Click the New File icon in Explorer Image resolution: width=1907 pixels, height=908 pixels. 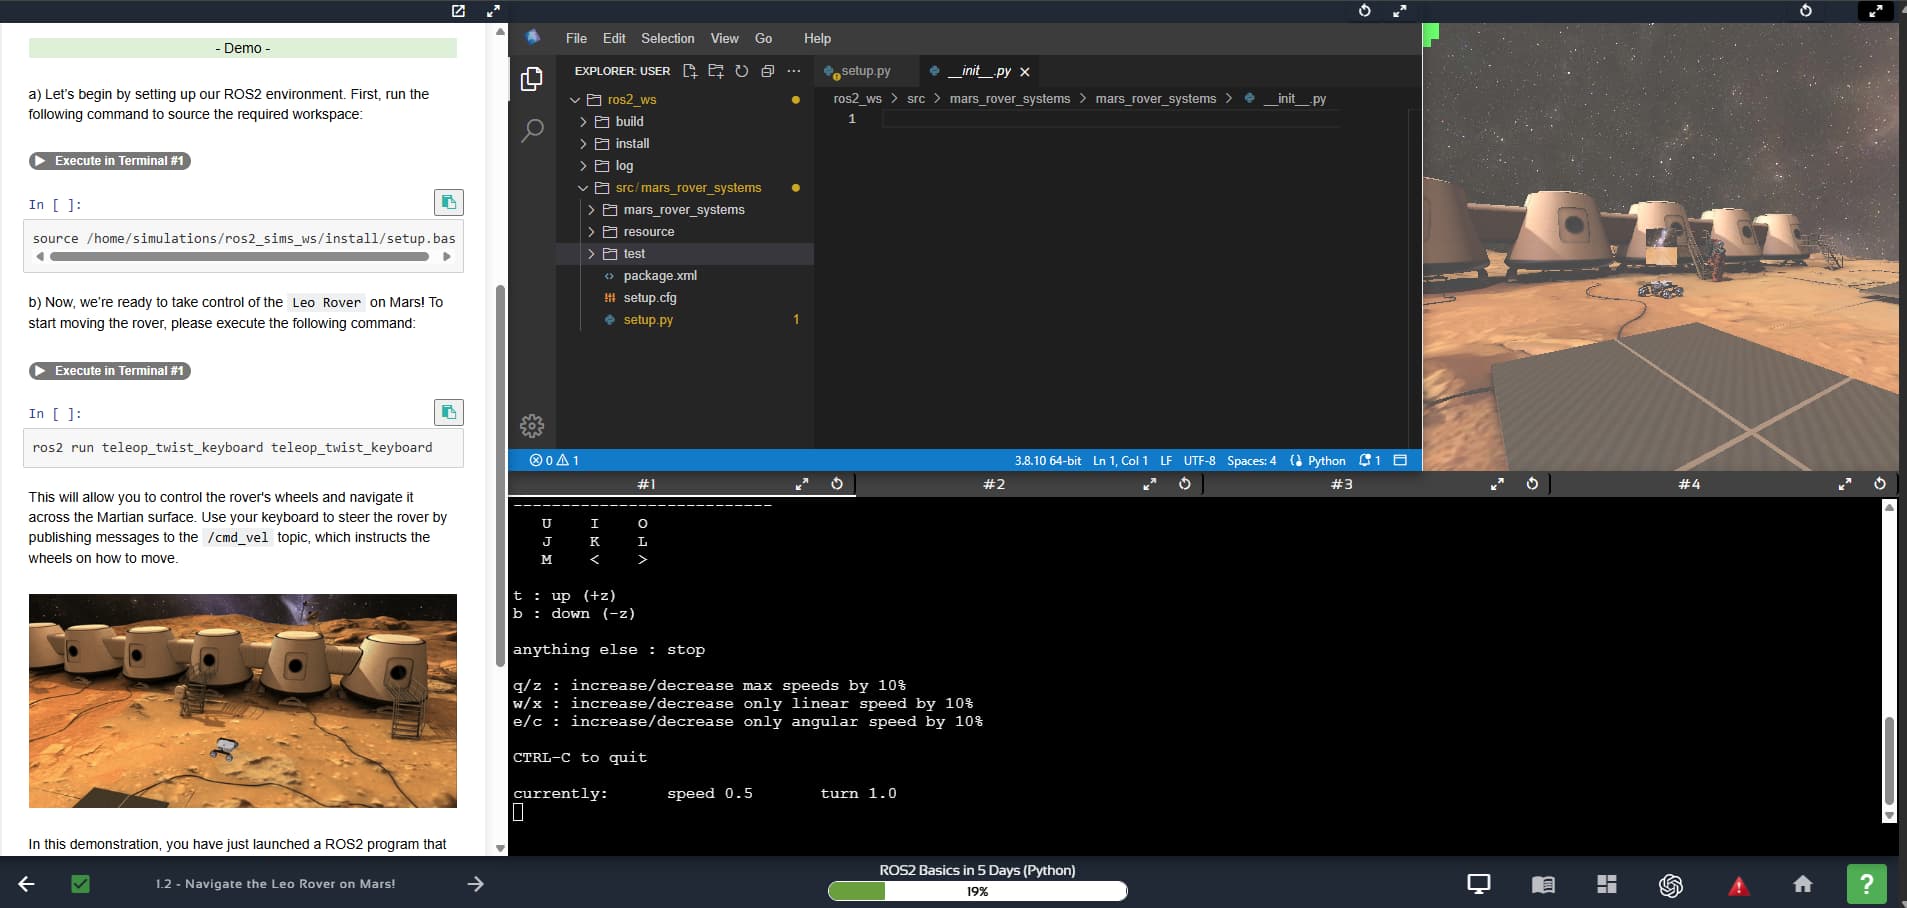click(x=690, y=71)
